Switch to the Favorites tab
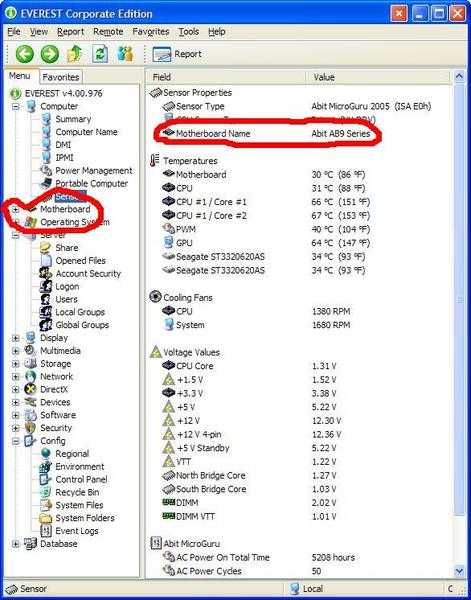Viewport: 471px width, 600px height. point(61,77)
